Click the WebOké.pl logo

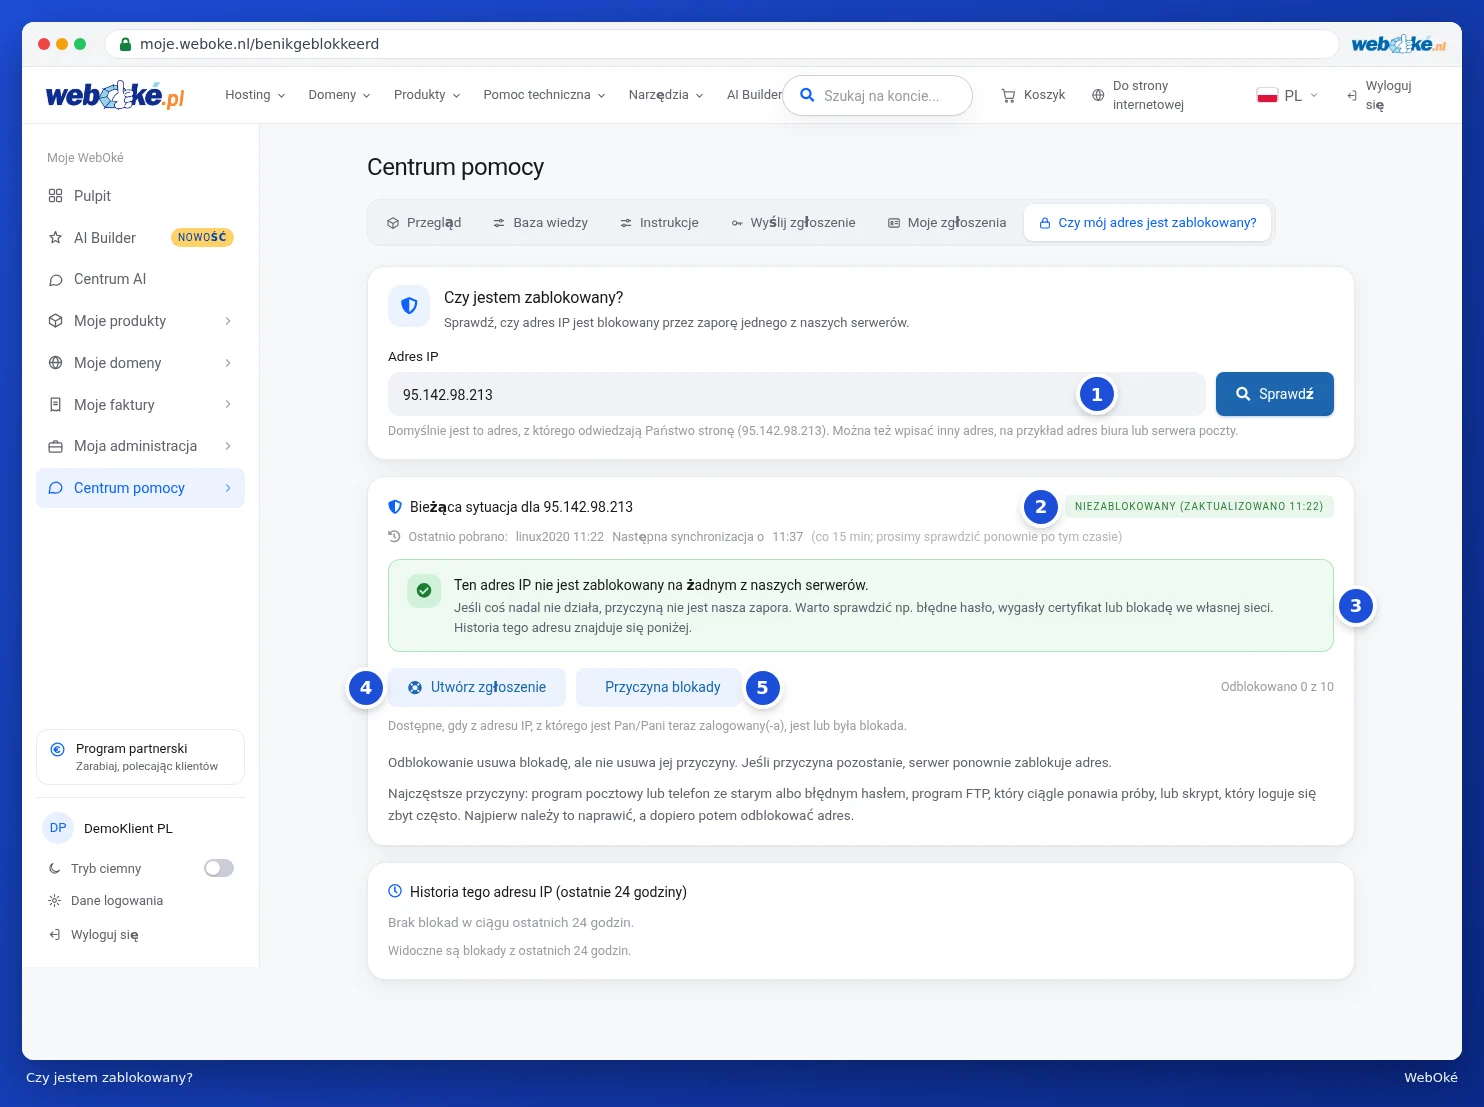pos(115,95)
